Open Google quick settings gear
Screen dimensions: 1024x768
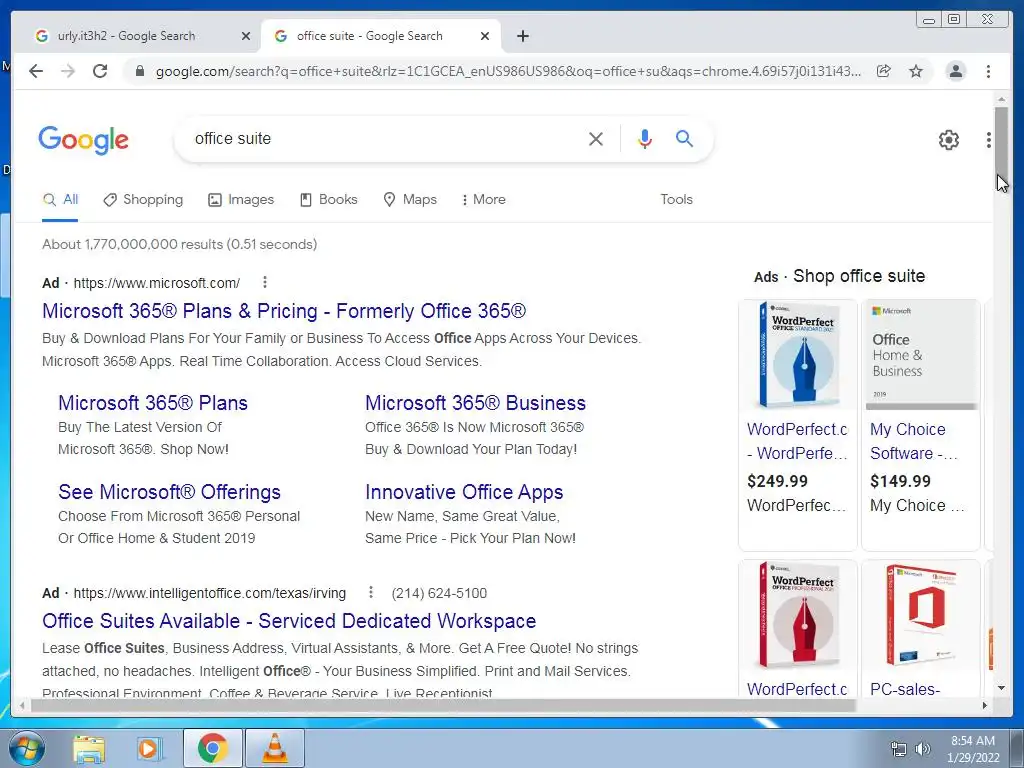949,140
